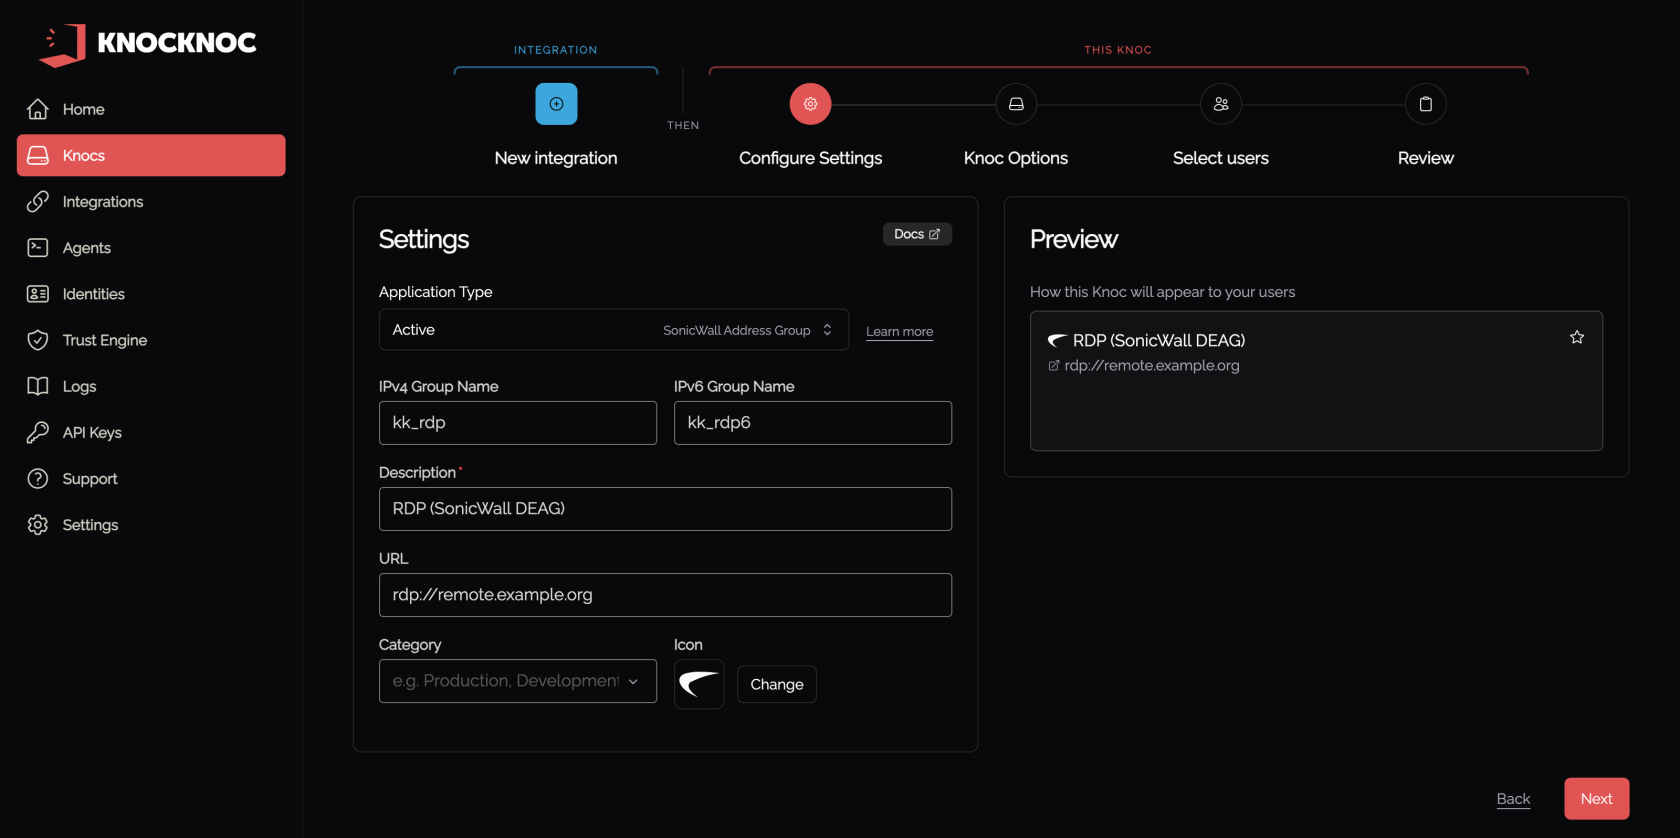The width and height of the screenshot is (1680, 838).
Task: Open the Category dropdown
Action: coord(518,681)
